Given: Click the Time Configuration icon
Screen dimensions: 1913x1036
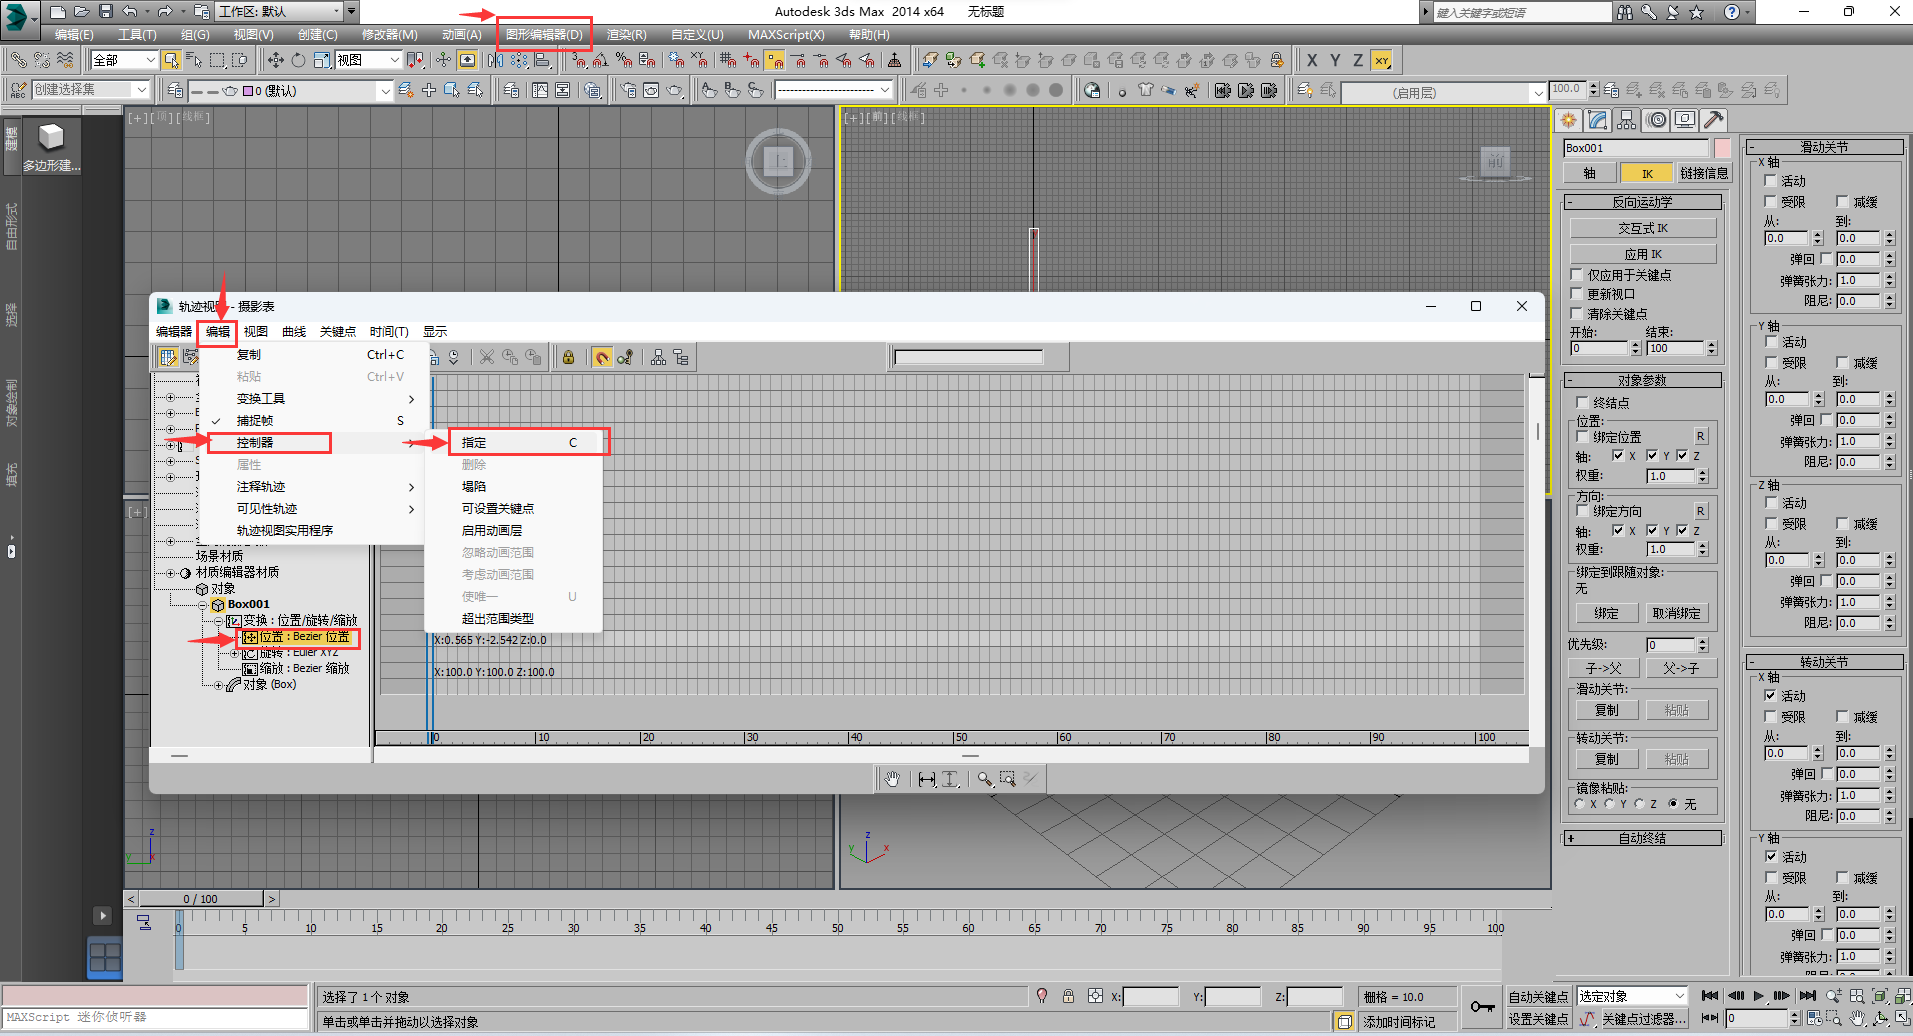Looking at the screenshot, I should click(1814, 1018).
